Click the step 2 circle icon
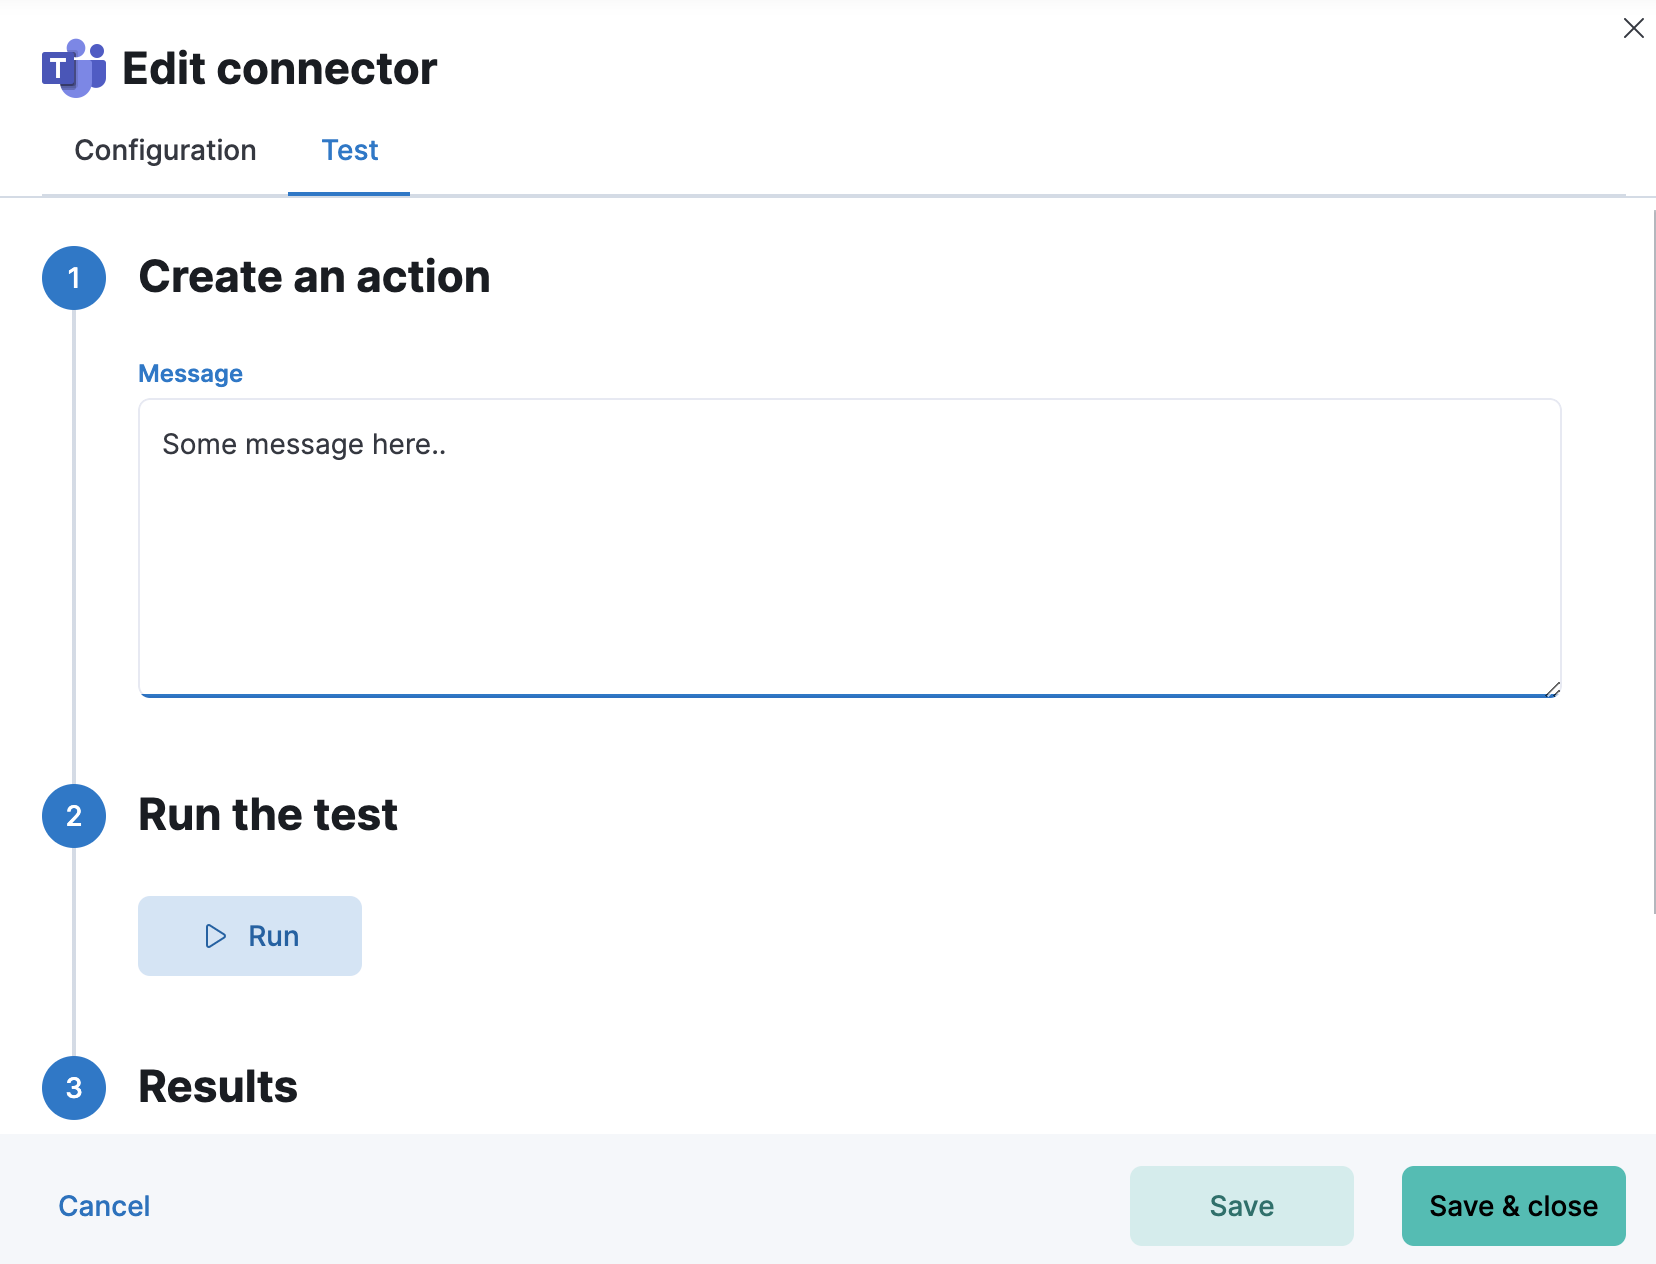Image resolution: width=1656 pixels, height=1264 pixels. [x=74, y=816]
